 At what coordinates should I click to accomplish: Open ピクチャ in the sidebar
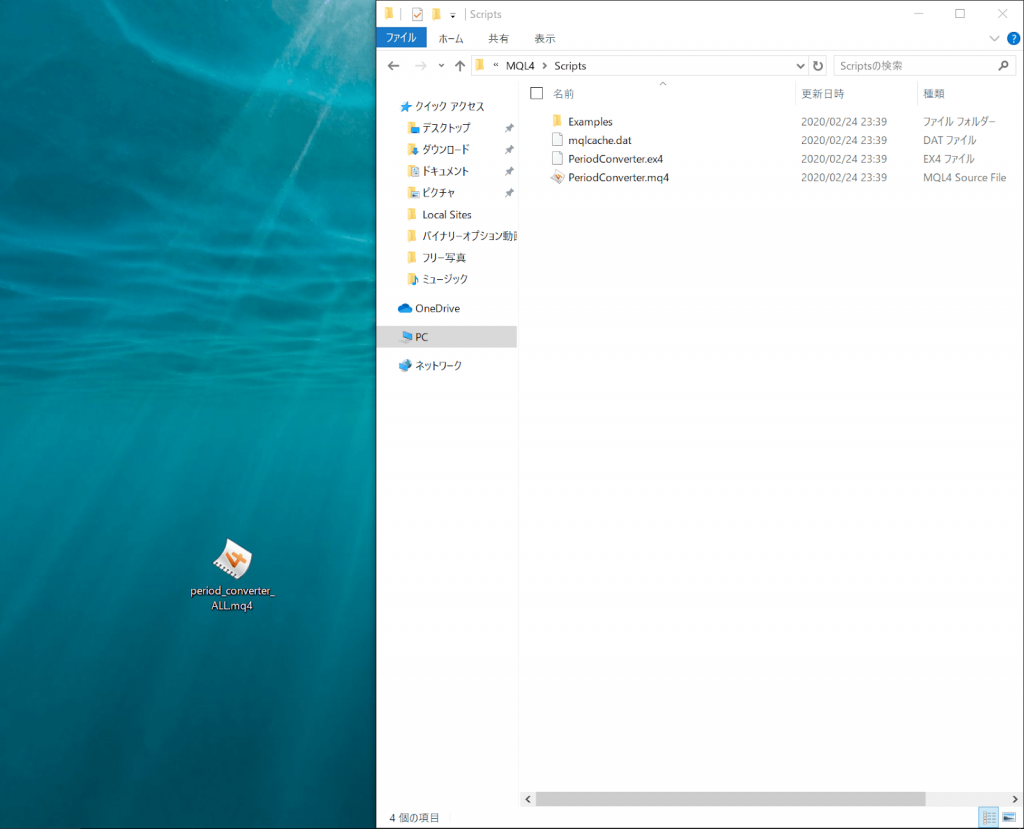(438, 193)
